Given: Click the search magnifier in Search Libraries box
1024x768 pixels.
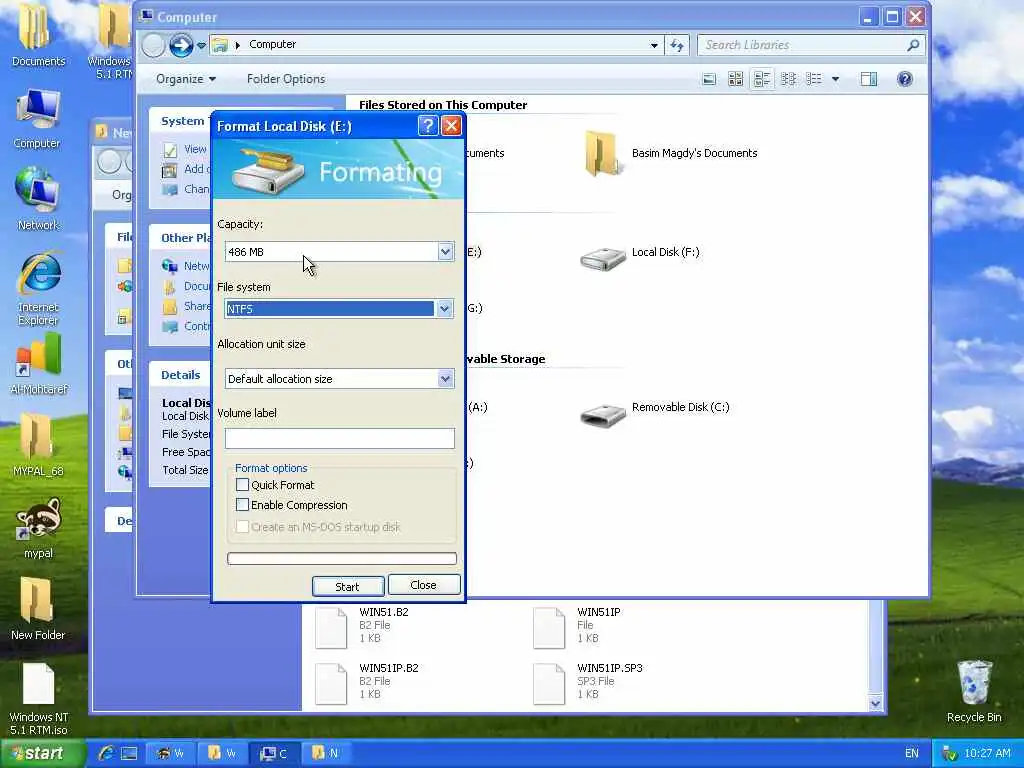Looking at the screenshot, I should [912, 45].
